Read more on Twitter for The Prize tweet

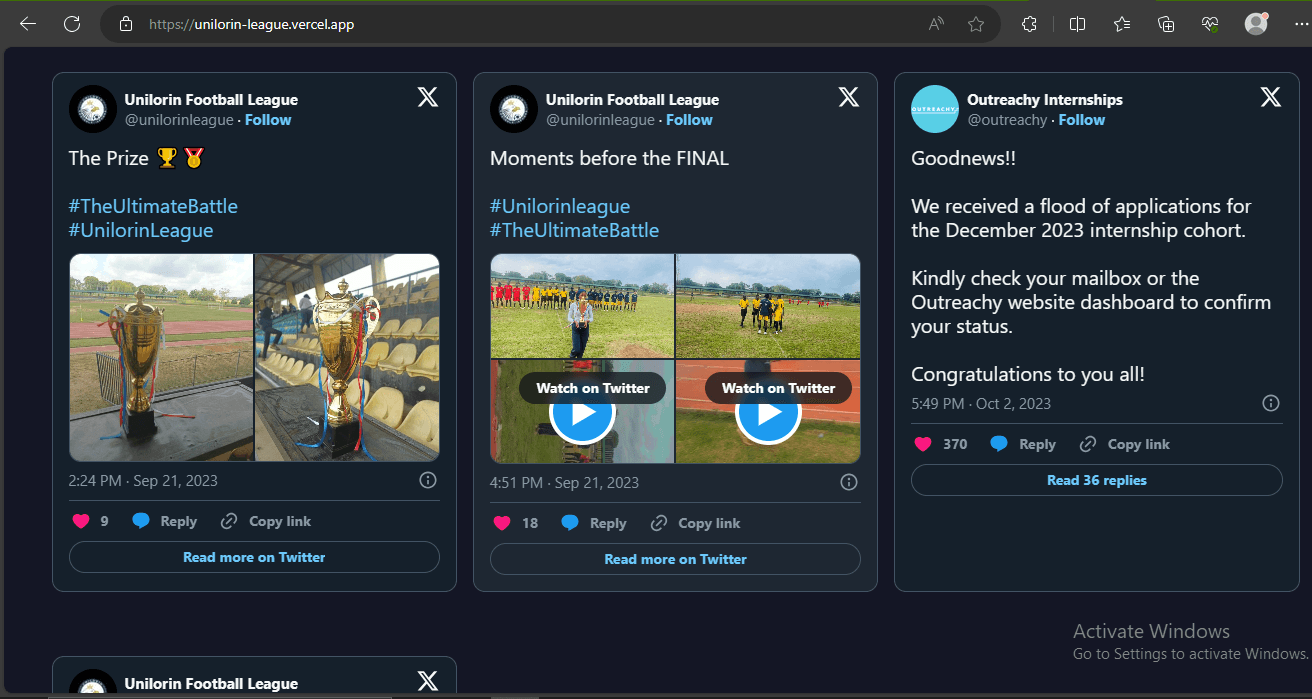(254, 557)
